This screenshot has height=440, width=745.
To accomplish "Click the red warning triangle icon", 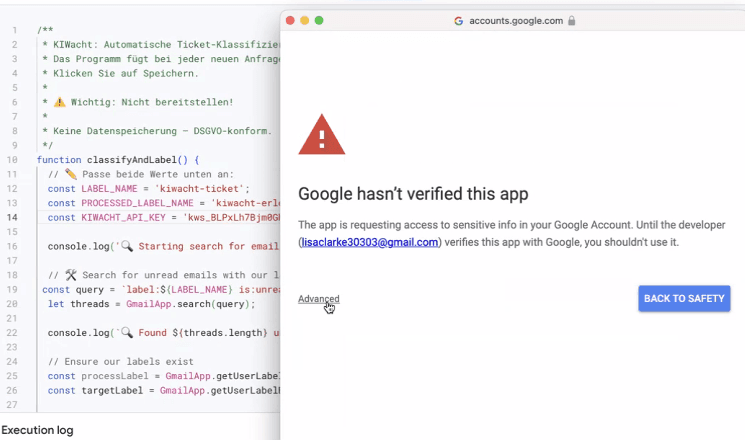I will (x=322, y=136).
